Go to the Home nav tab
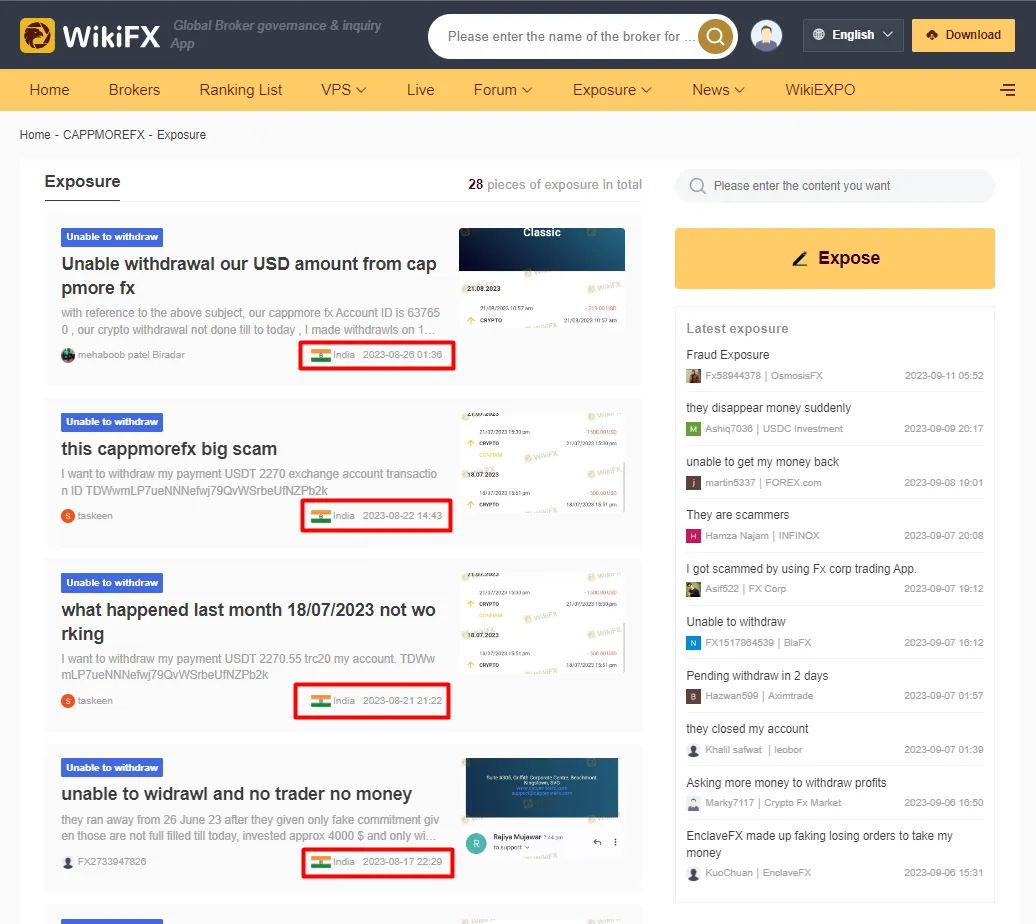Image resolution: width=1036 pixels, height=924 pixels. [x=50, y=90]
